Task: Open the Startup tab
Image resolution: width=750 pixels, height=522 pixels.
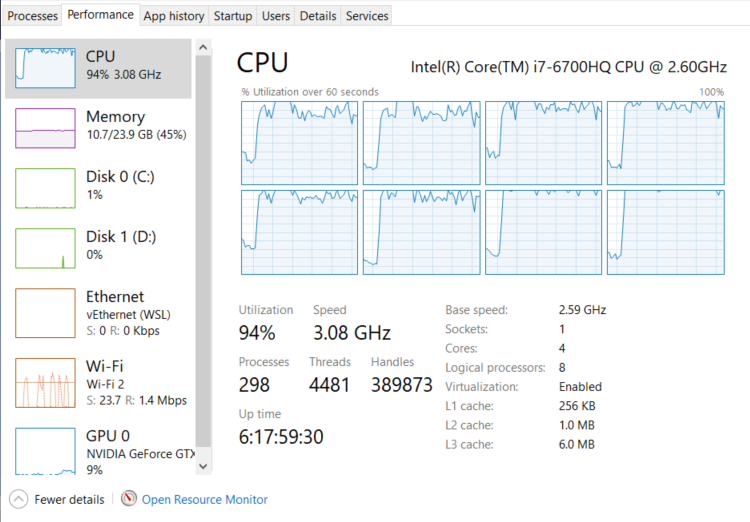Action: click(233, 16)
